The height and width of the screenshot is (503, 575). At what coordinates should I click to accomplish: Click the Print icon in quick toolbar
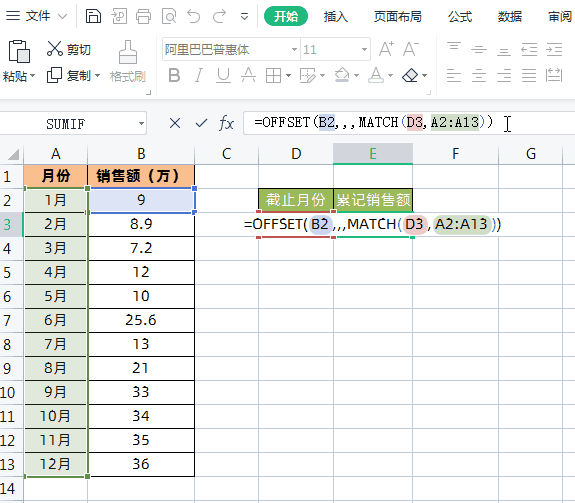coord(143,16)
